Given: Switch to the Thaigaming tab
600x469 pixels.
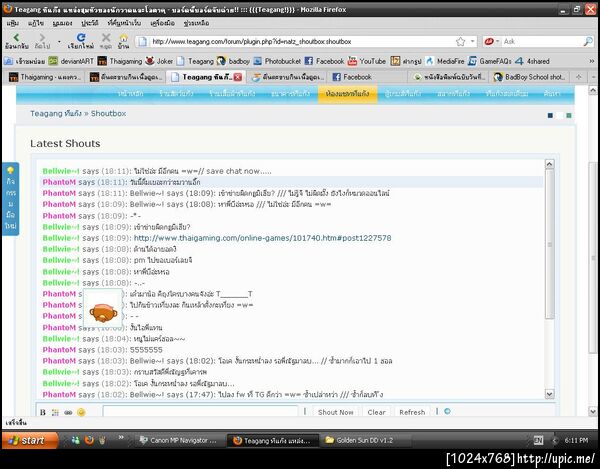Looking at the screenshot, I should (45, 77).
